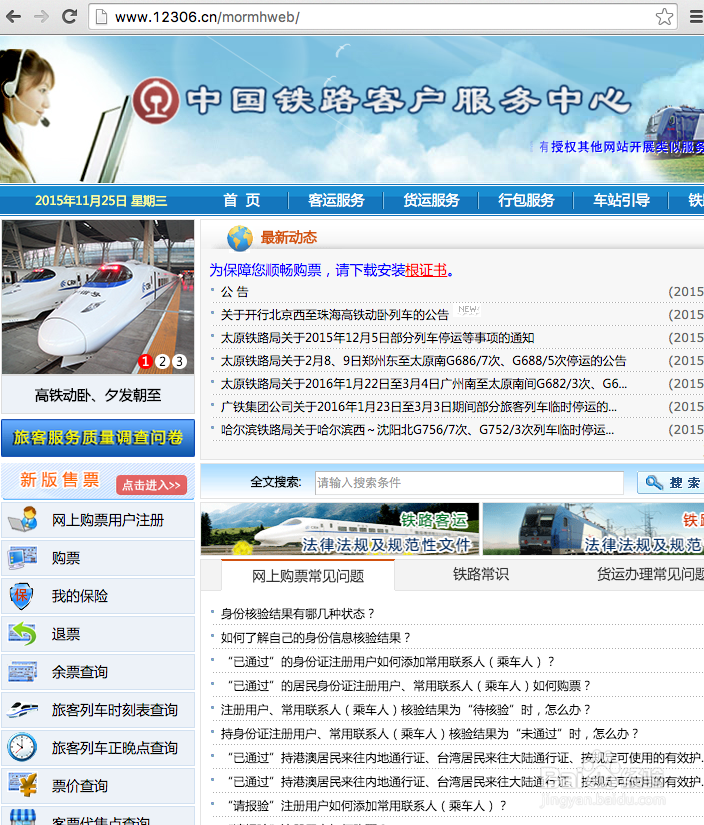Open FAQ 如何了解自己的身份信息核验结果？
704x825 pixels.
[315, 638]
